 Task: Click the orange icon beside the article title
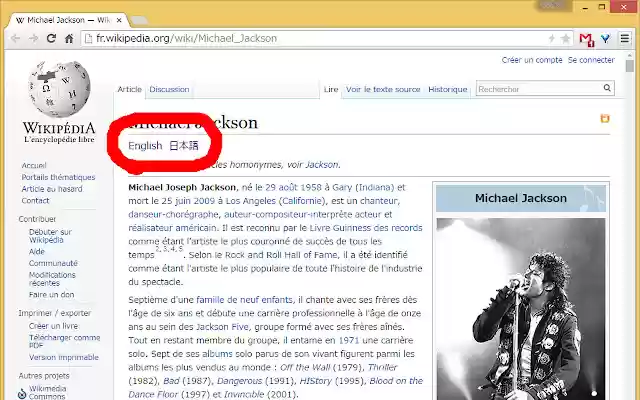click(605, 118)
